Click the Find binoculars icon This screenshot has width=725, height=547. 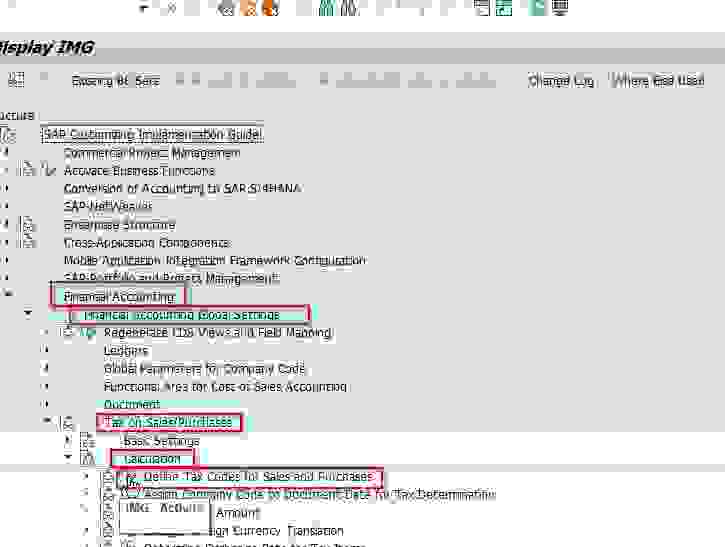tap(326, 8)
